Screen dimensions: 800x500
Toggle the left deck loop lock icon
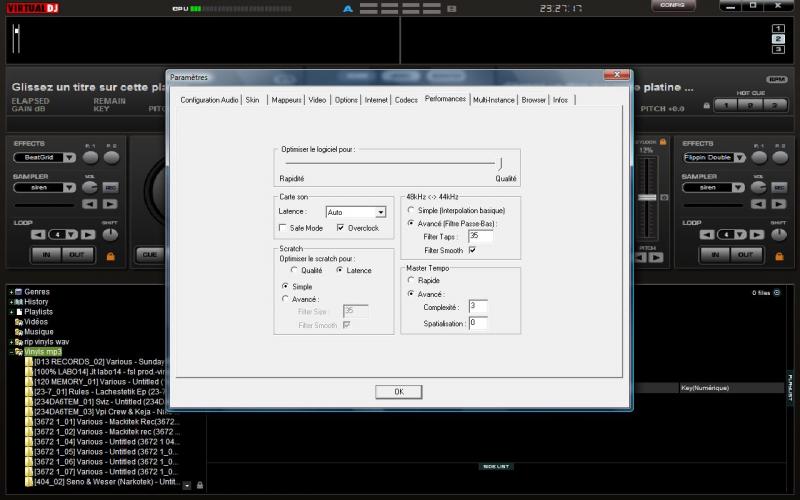coord(110,256)
